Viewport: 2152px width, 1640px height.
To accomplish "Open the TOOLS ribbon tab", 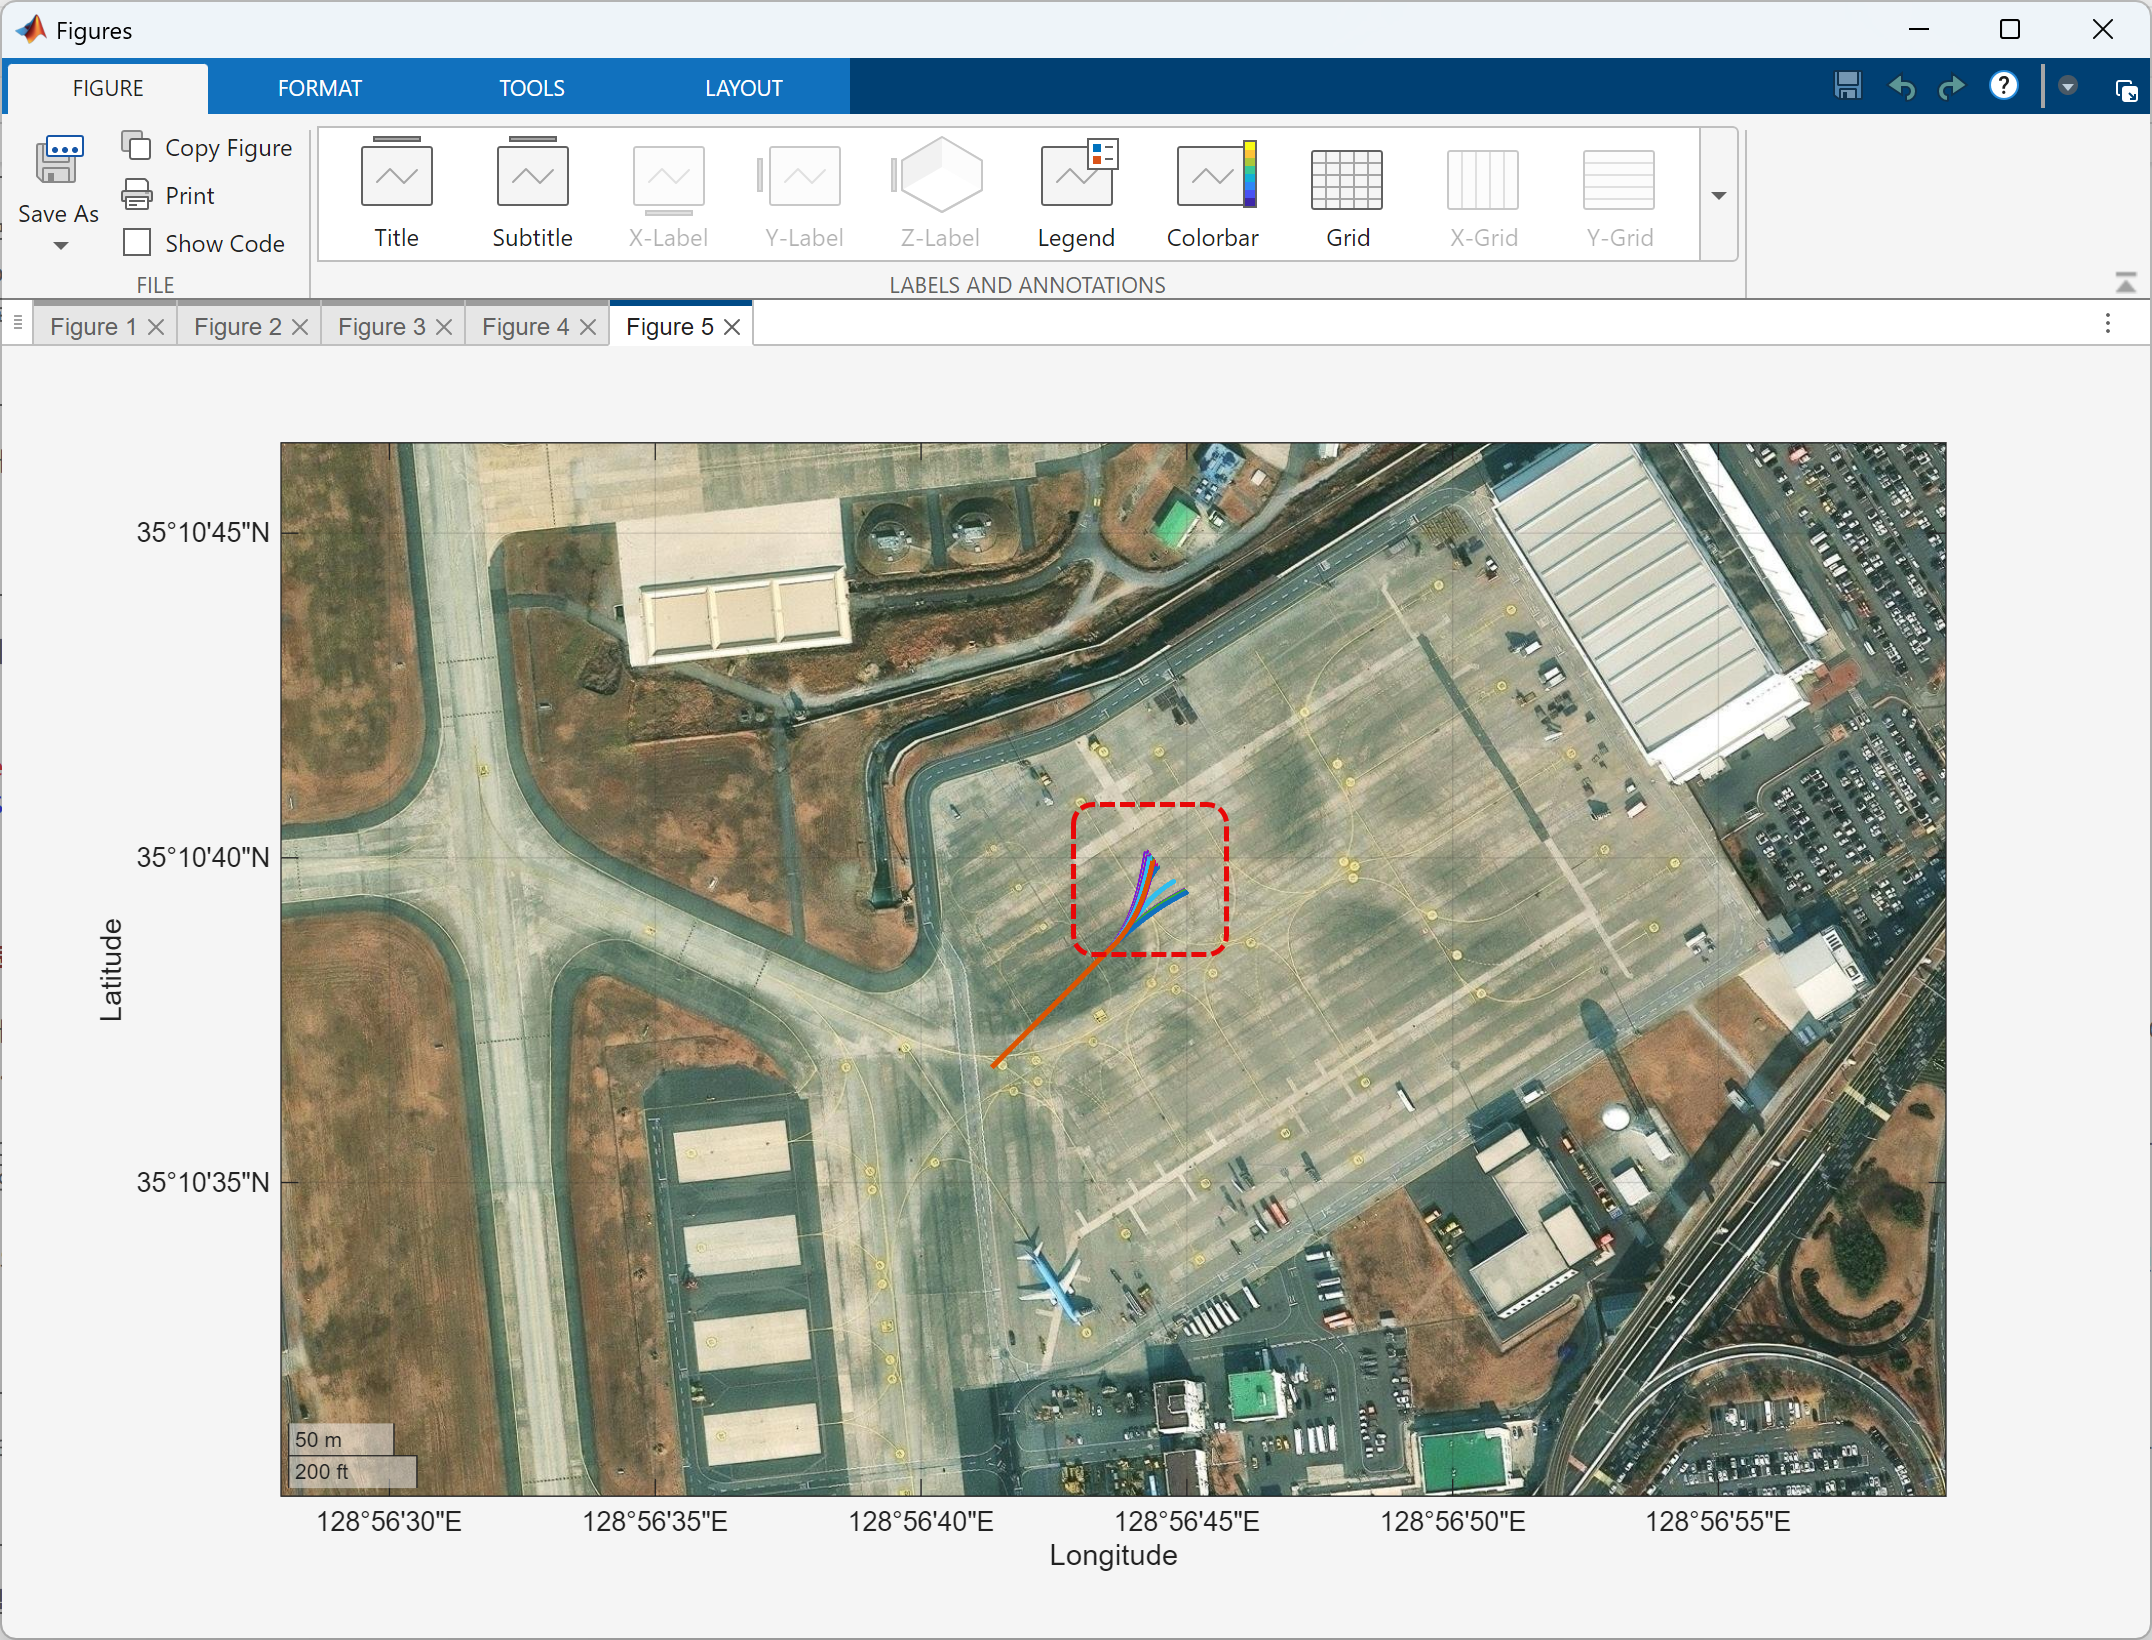I will [x=532, y=88].
